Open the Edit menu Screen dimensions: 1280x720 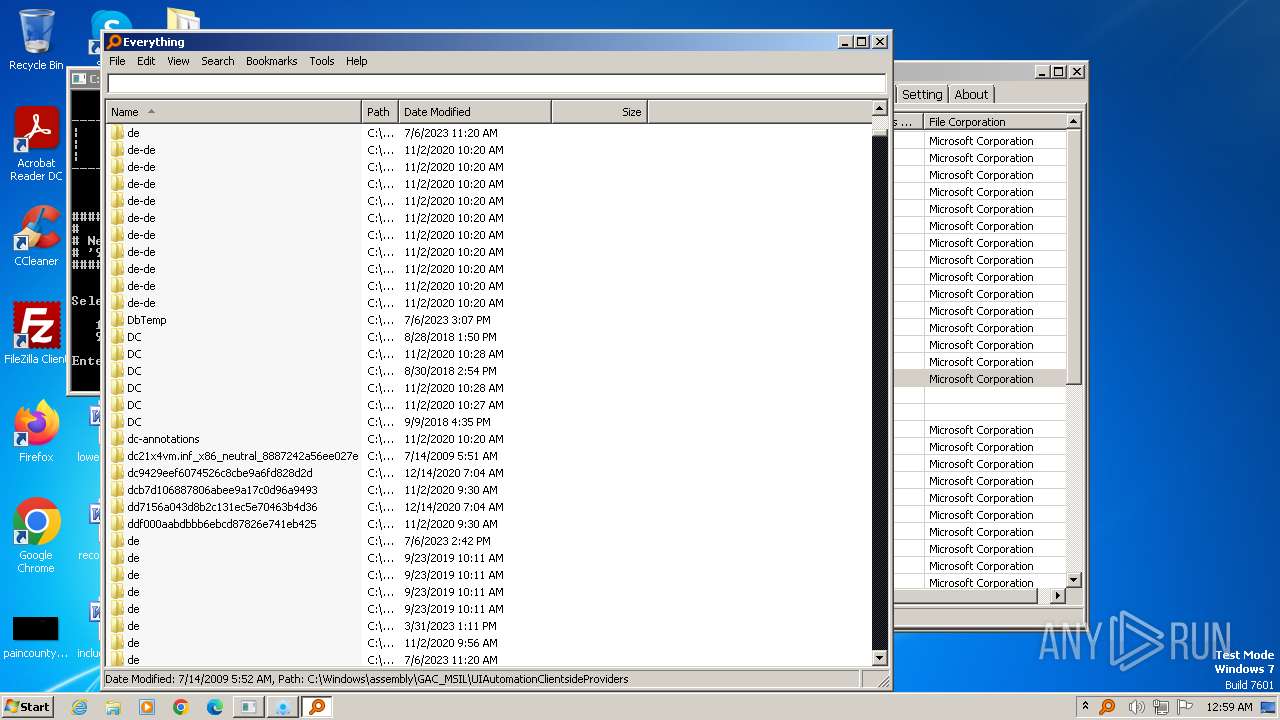146,61
